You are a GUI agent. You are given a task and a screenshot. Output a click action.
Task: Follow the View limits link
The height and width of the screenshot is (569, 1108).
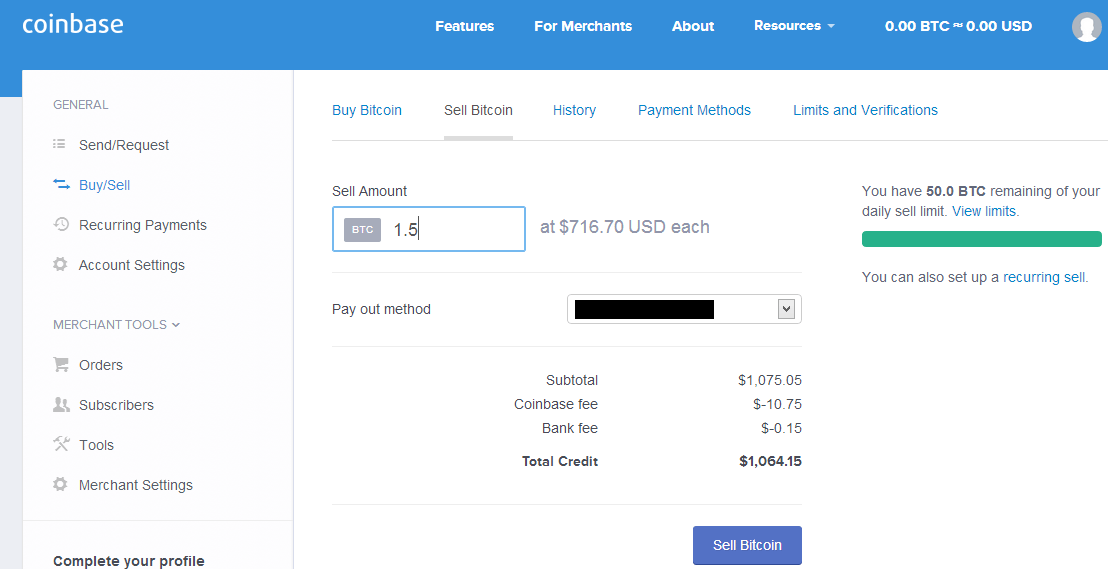point(984,211)
